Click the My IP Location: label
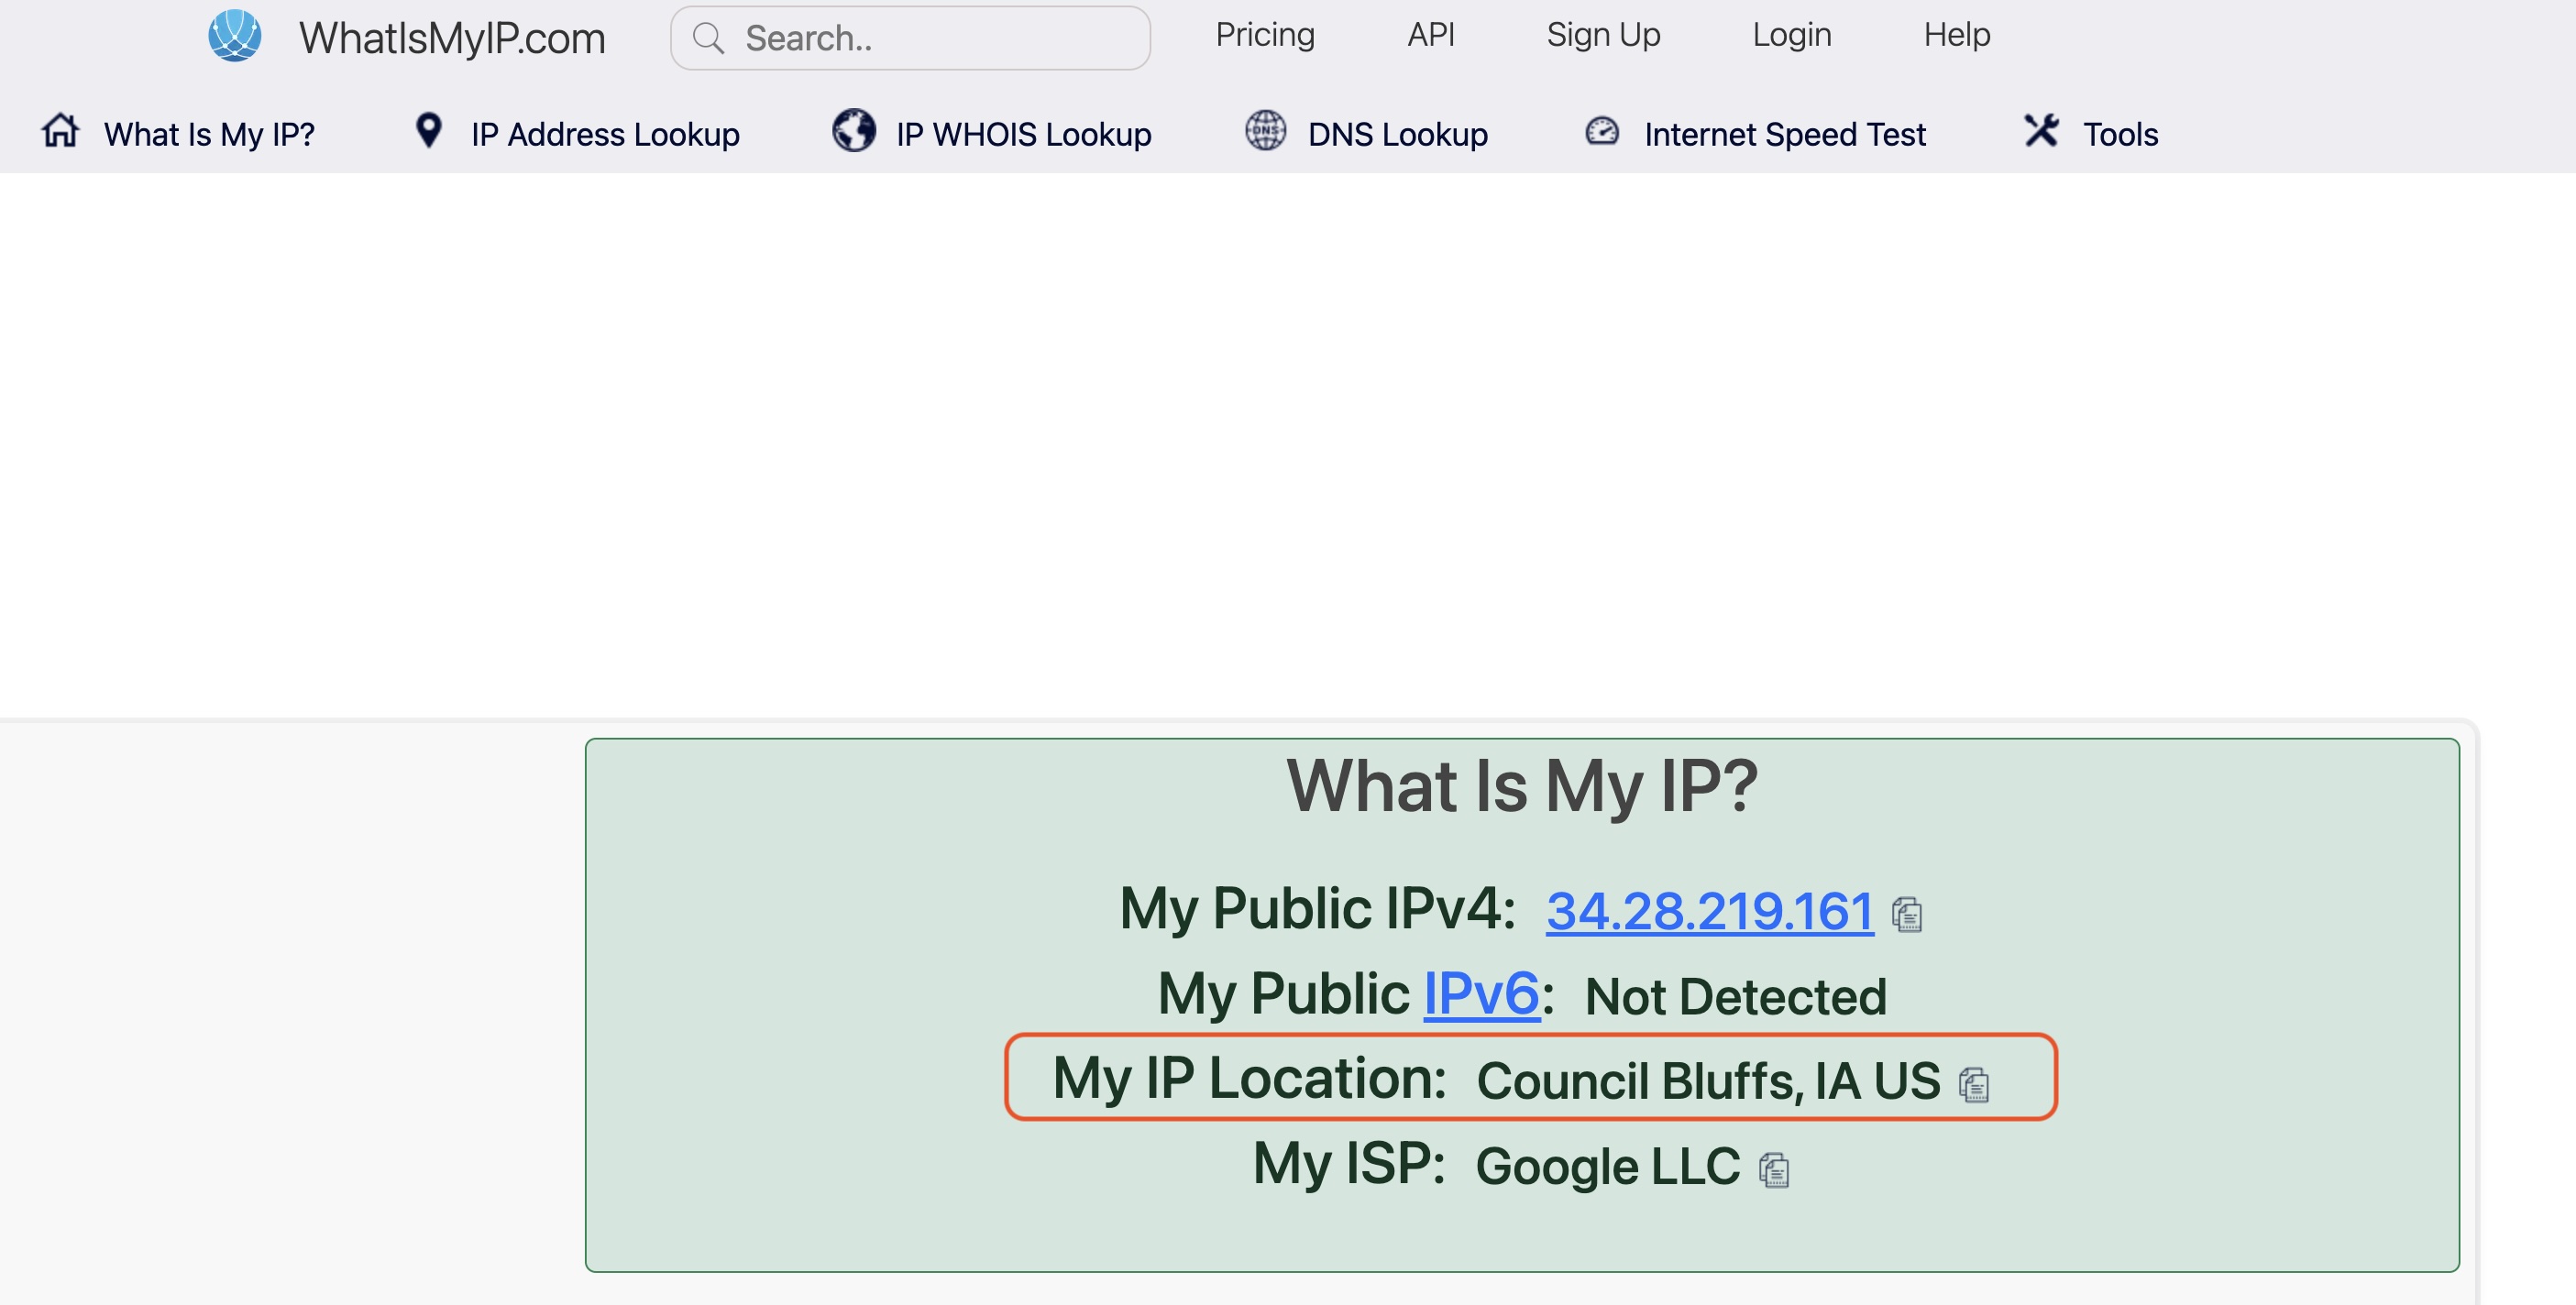This screenshot has width=2576, height=1305. [1249, 1079]
